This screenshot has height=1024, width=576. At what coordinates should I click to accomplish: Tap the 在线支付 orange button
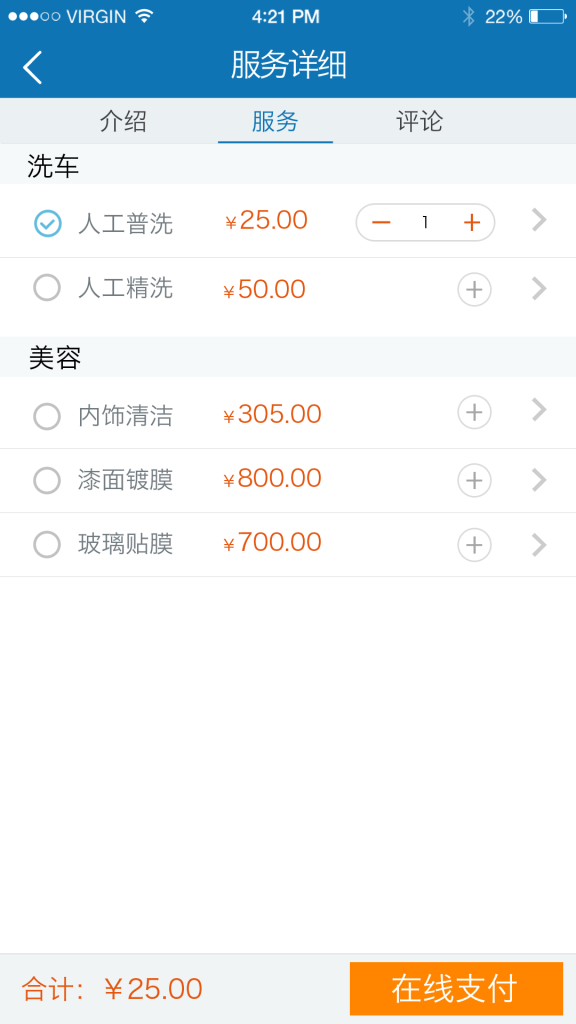point(456,988)
